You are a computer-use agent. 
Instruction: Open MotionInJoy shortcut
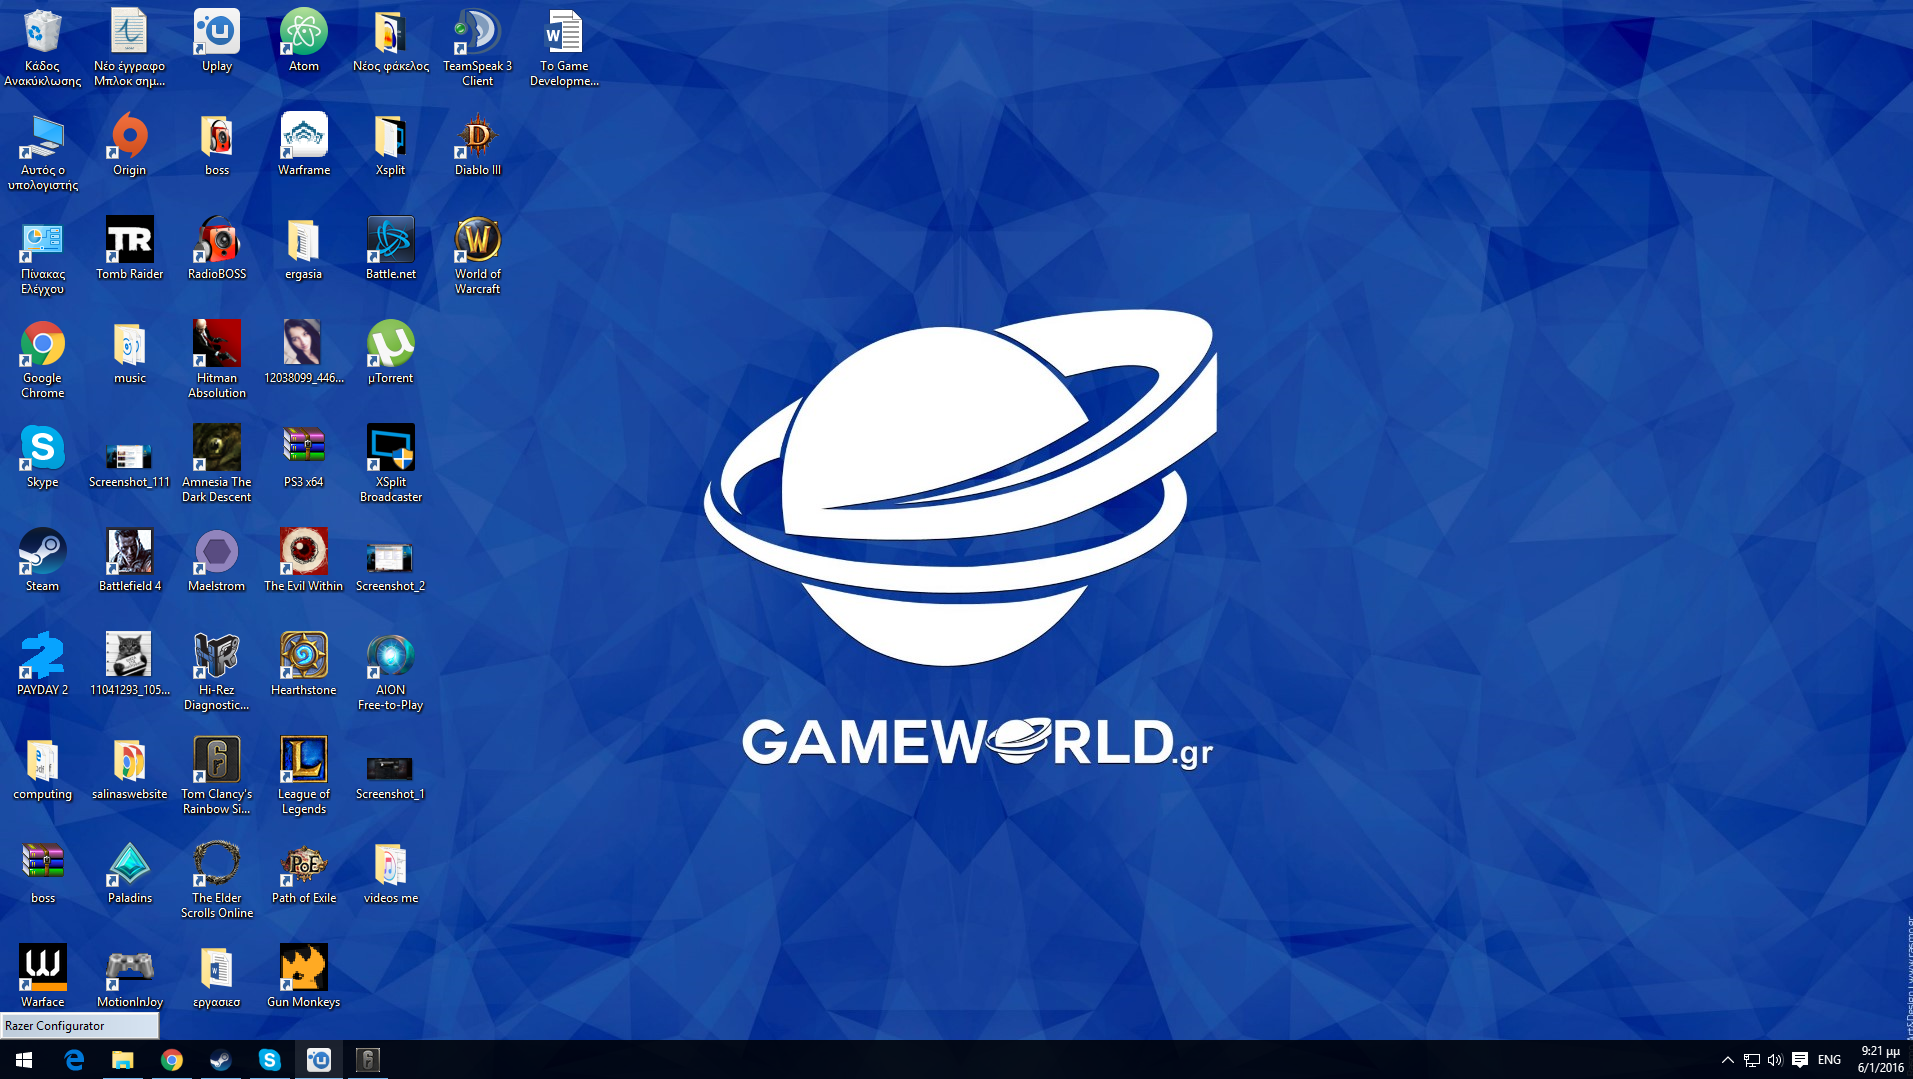click(129, 976)
